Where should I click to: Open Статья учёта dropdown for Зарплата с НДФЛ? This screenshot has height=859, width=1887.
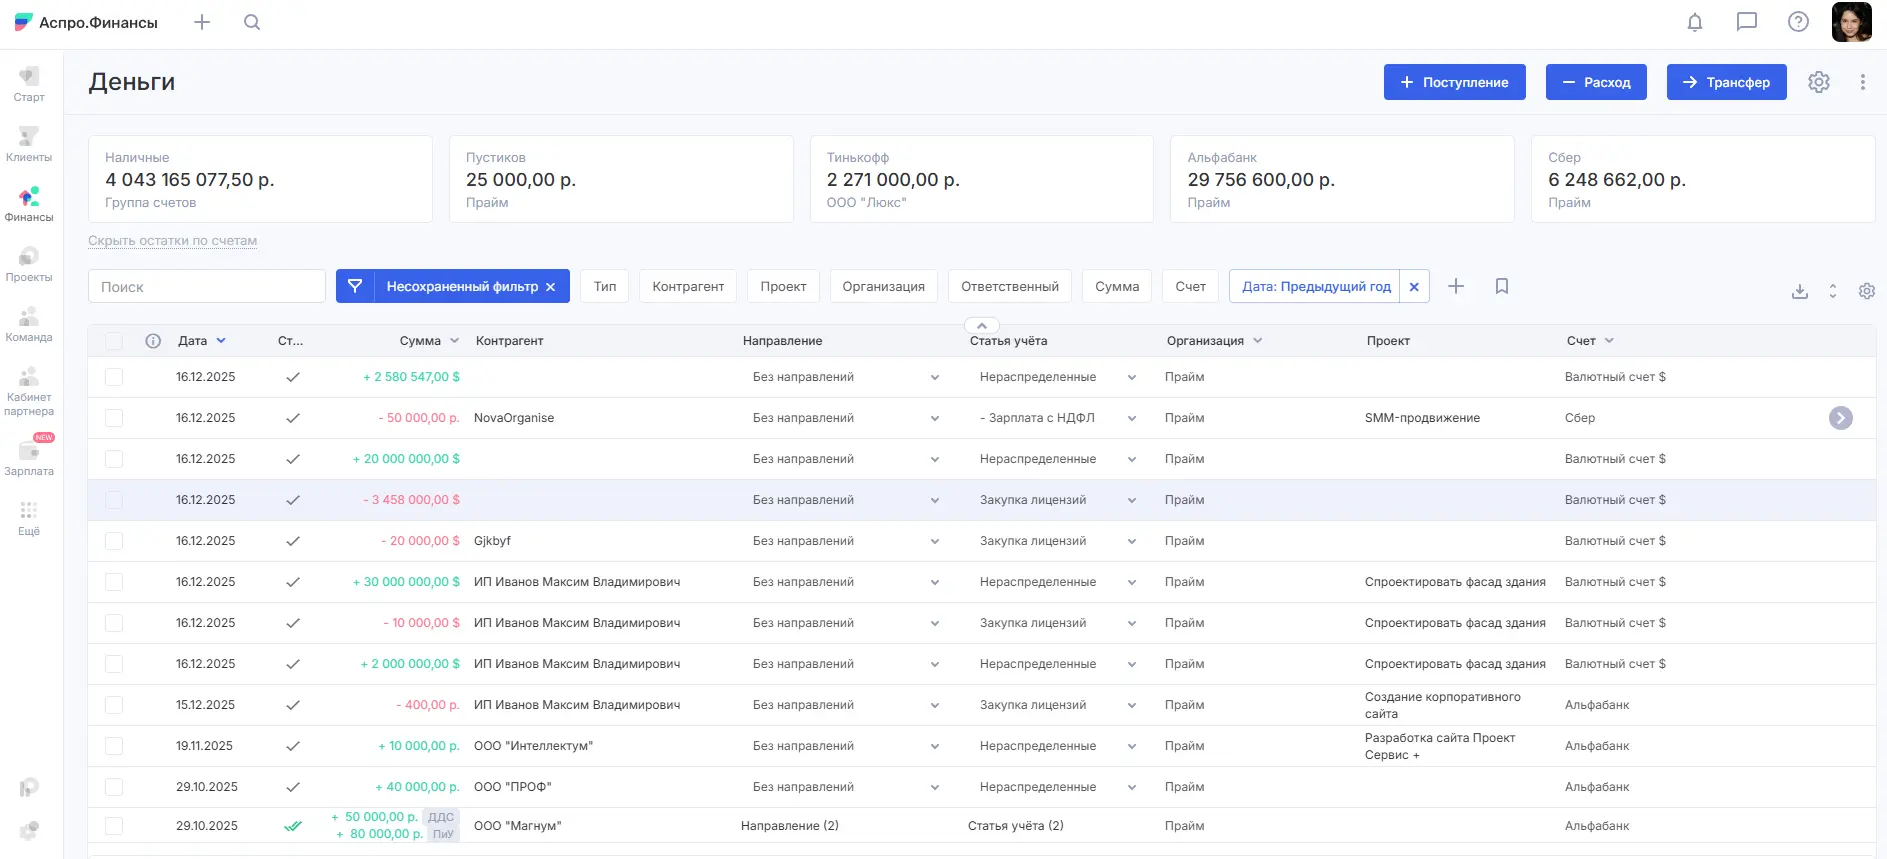click(x=1131, y=418)
